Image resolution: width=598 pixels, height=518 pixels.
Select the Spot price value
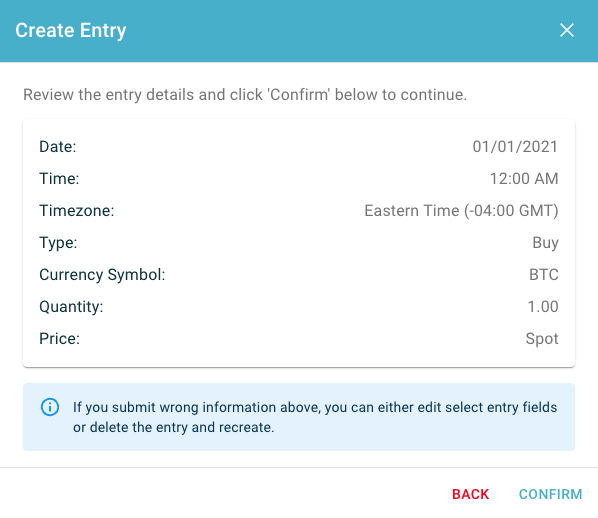pos(542,339)
